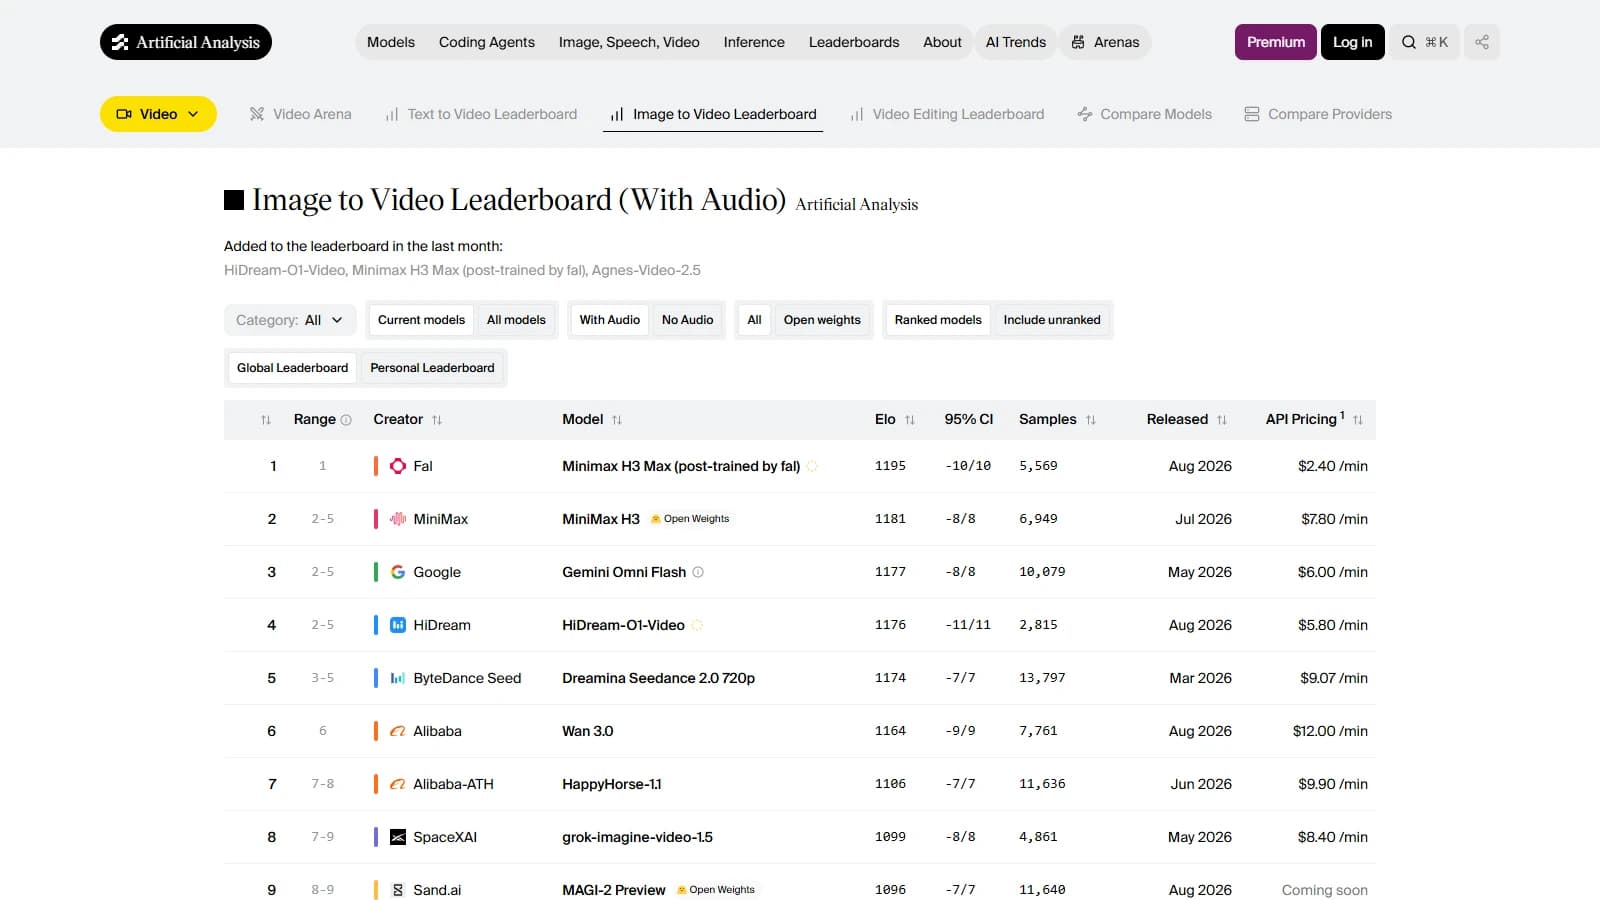Viewport: 1600px width, 900px height.
Task: Open the Wan 3.0 model link
Action: pyautogui.click(x=588, y=731)
